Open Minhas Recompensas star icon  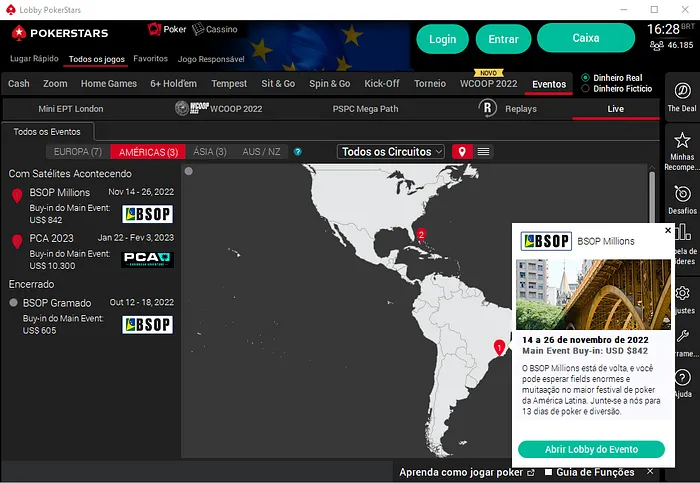point(682,140)
